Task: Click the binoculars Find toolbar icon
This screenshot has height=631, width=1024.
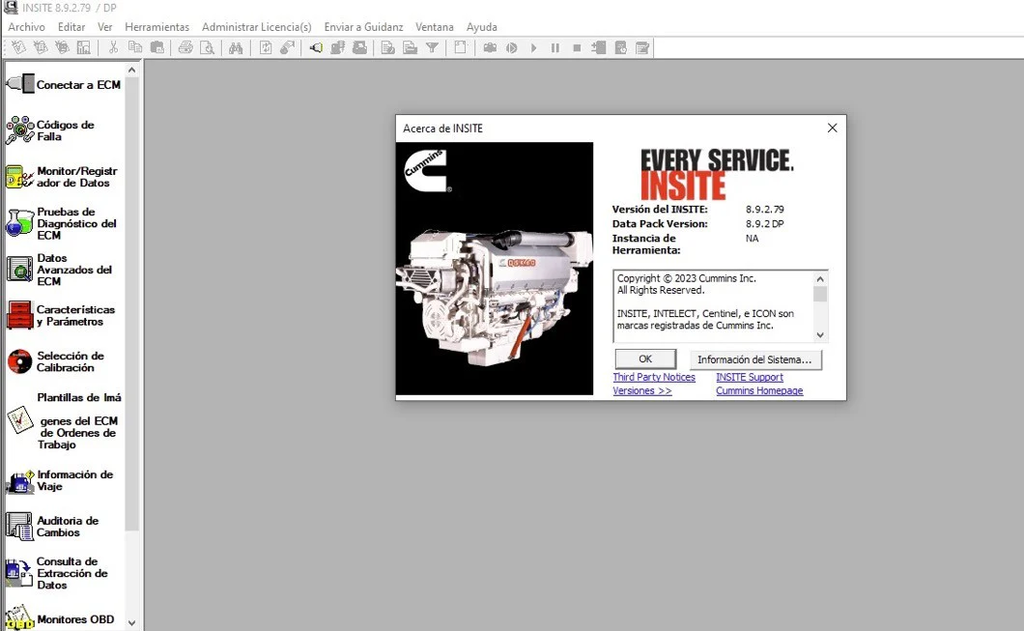Action: pos(236,48)
